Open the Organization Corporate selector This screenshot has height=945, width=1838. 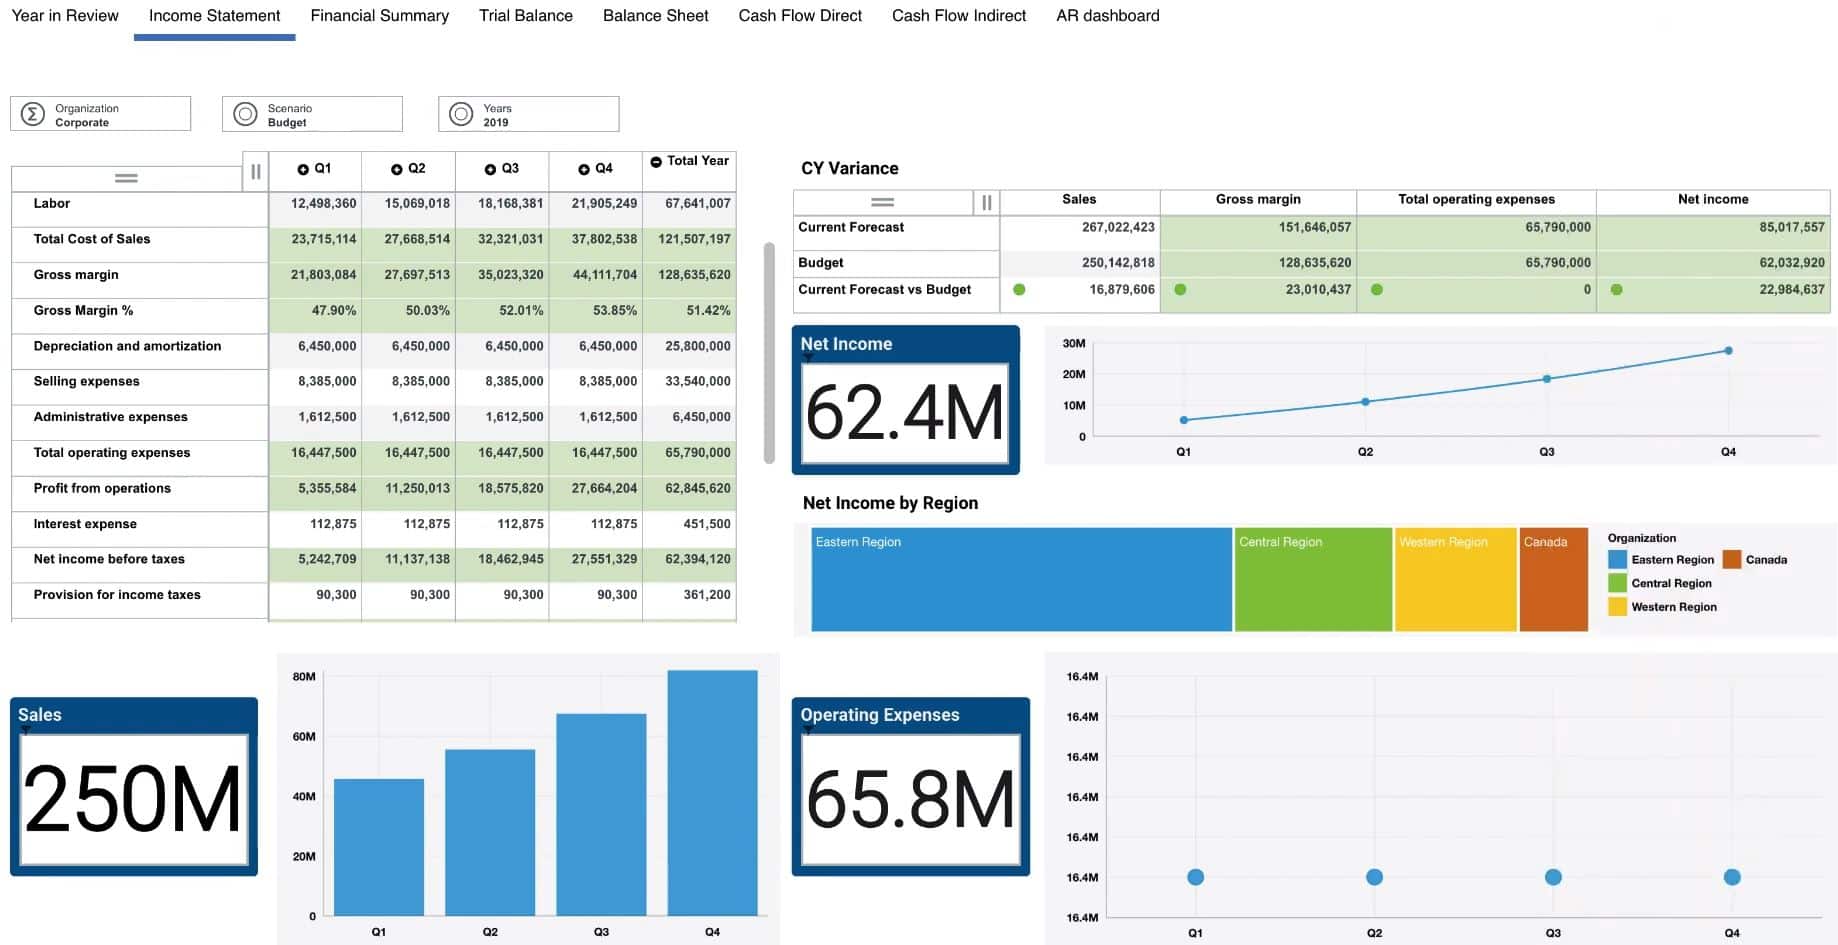click(x=100, y=114)
